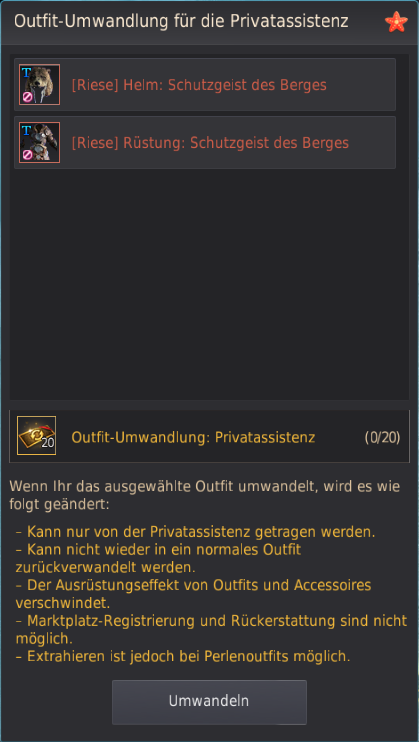Click the 'Outfit-Umwandlung: Privatassistenz' item label
Viewport: 419px width, 742px height.
(x=193, y=437)
